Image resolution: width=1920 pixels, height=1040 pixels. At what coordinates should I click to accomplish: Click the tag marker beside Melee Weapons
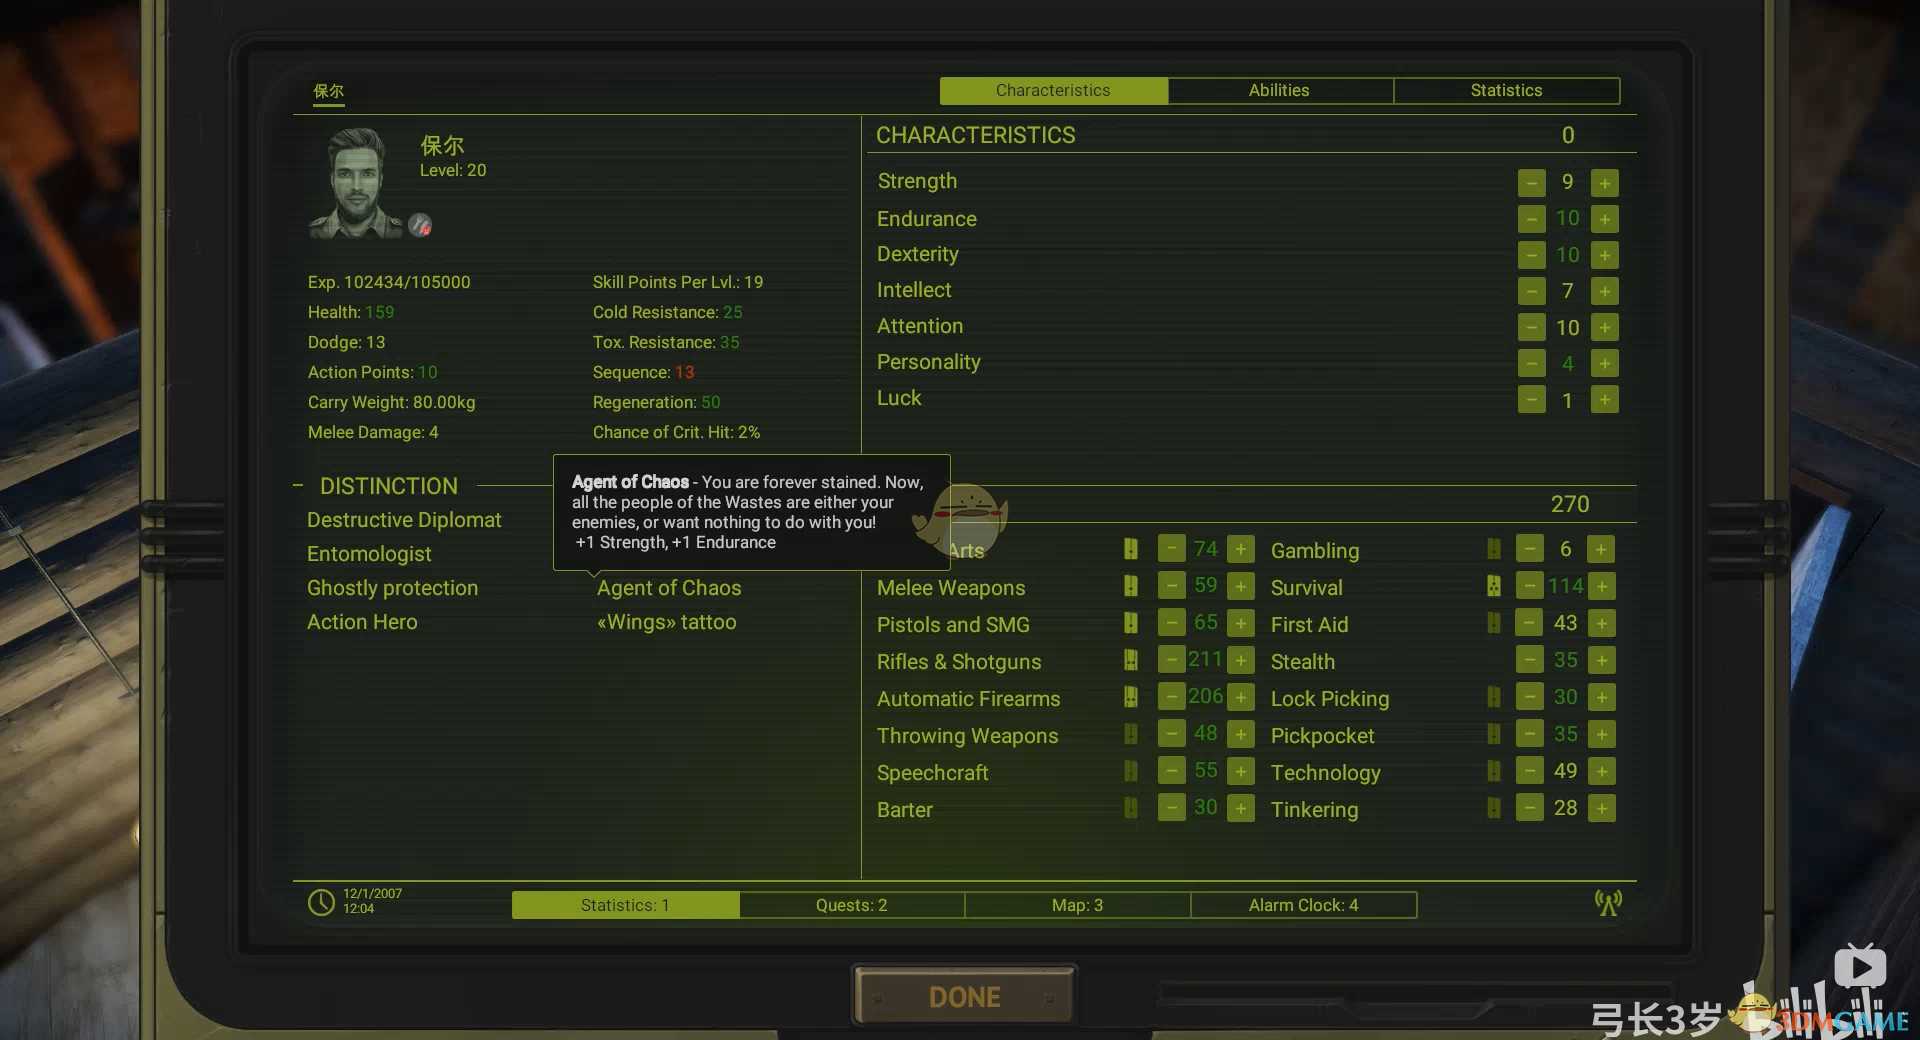coord(1130,586)
